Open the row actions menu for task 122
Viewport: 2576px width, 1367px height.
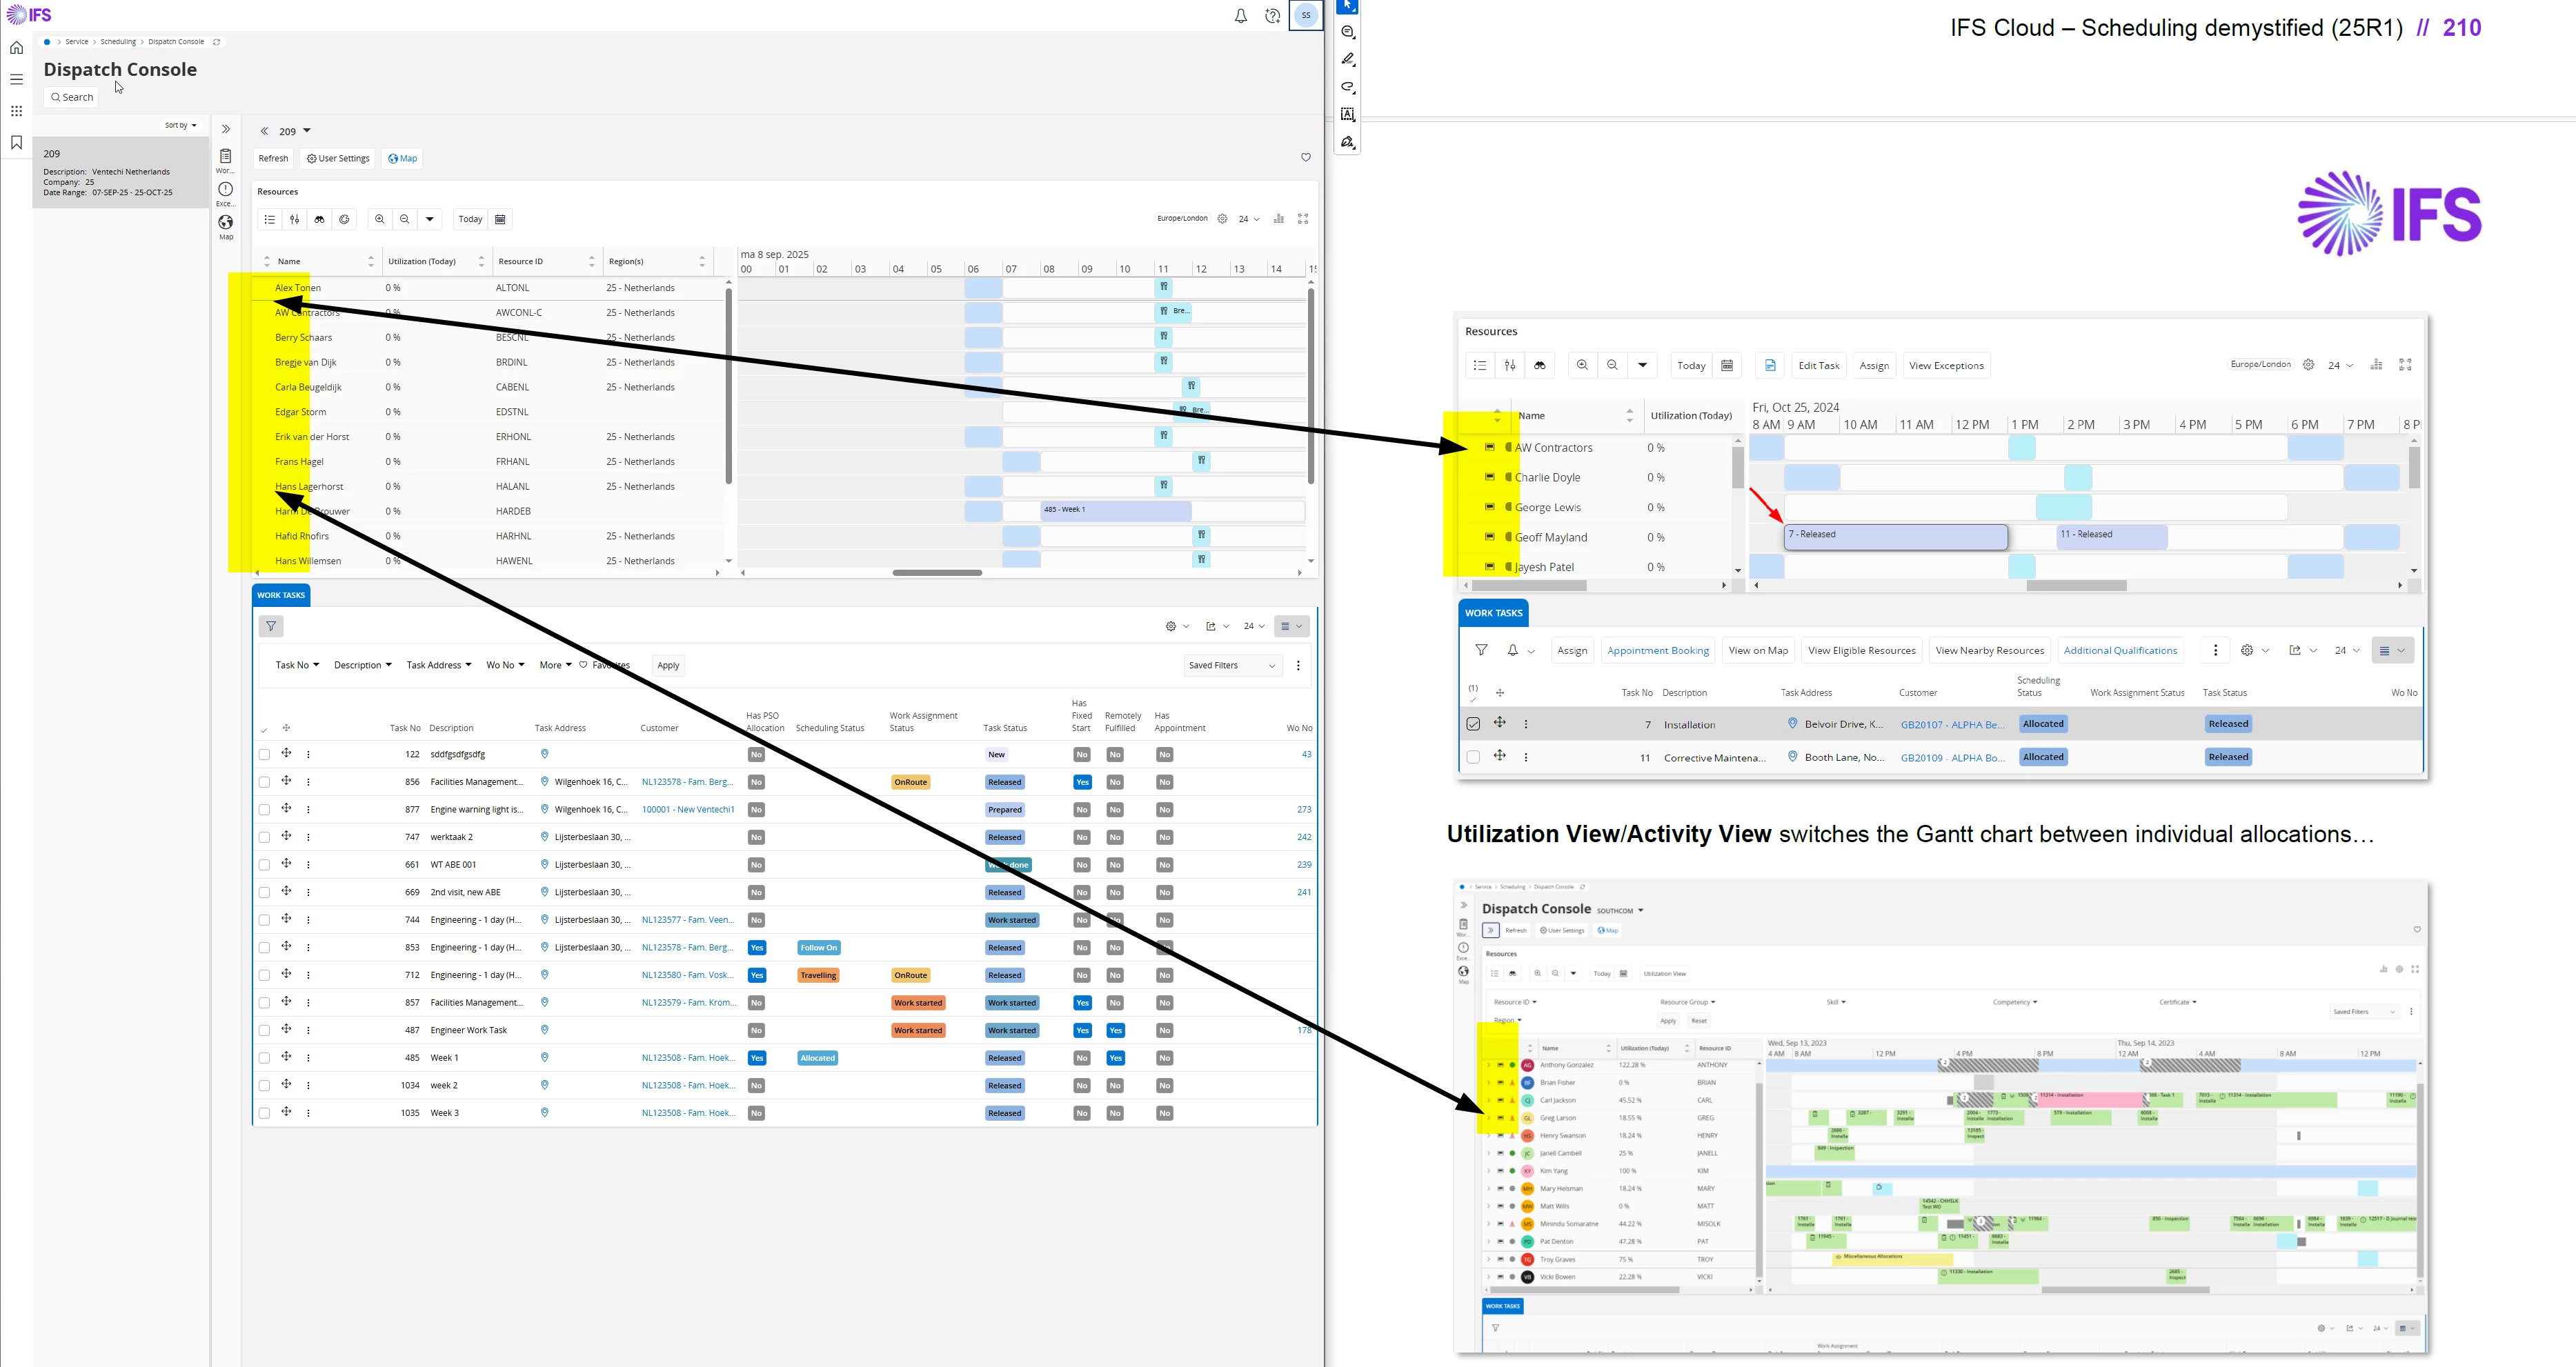(x=308, y=755)
